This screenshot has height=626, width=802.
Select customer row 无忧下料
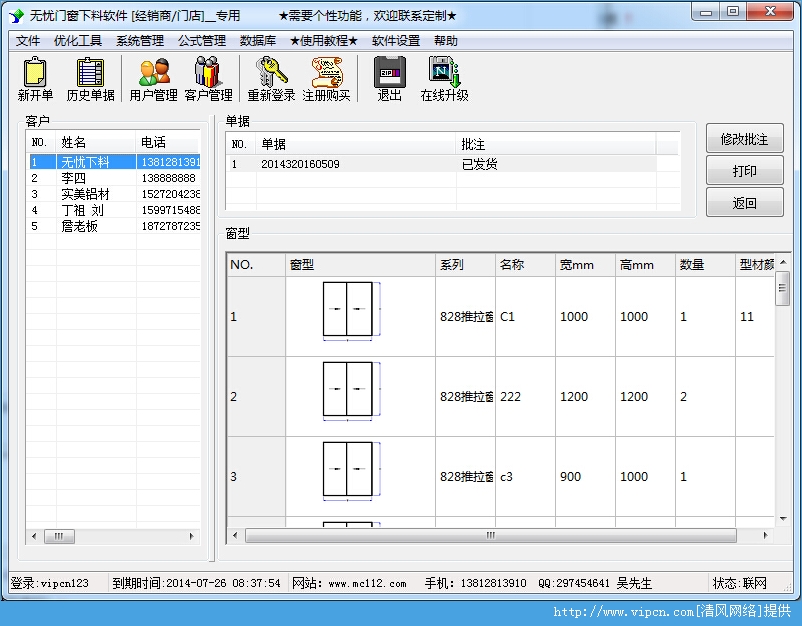point(114,162)
